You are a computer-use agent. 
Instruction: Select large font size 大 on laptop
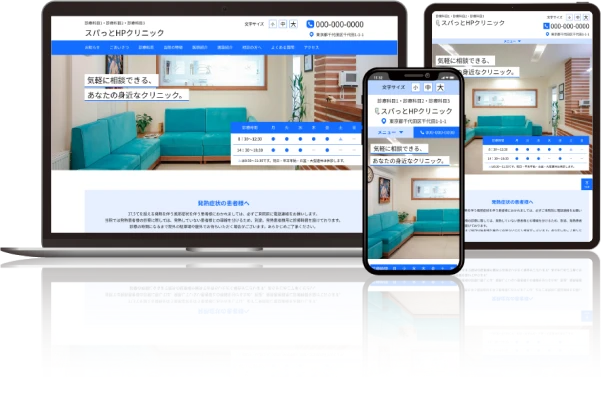coord(293,24)
